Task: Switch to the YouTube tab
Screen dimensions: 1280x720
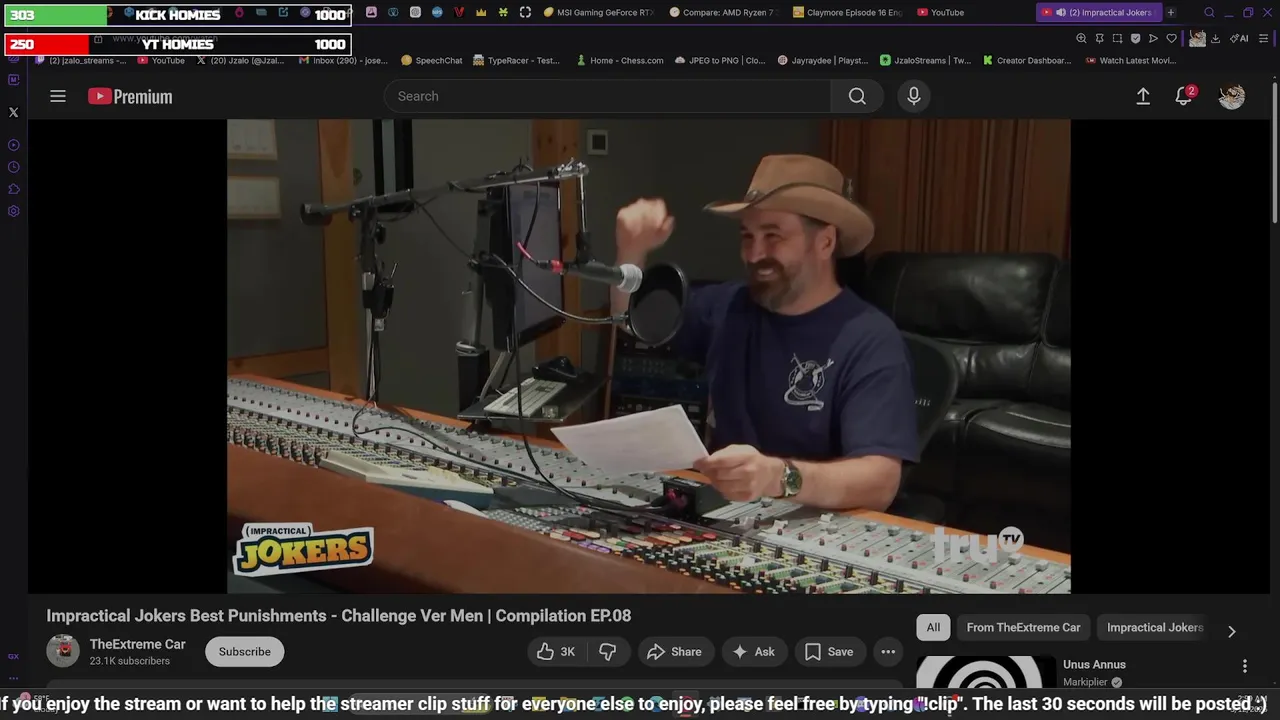Action: click(x=940, y=12)
